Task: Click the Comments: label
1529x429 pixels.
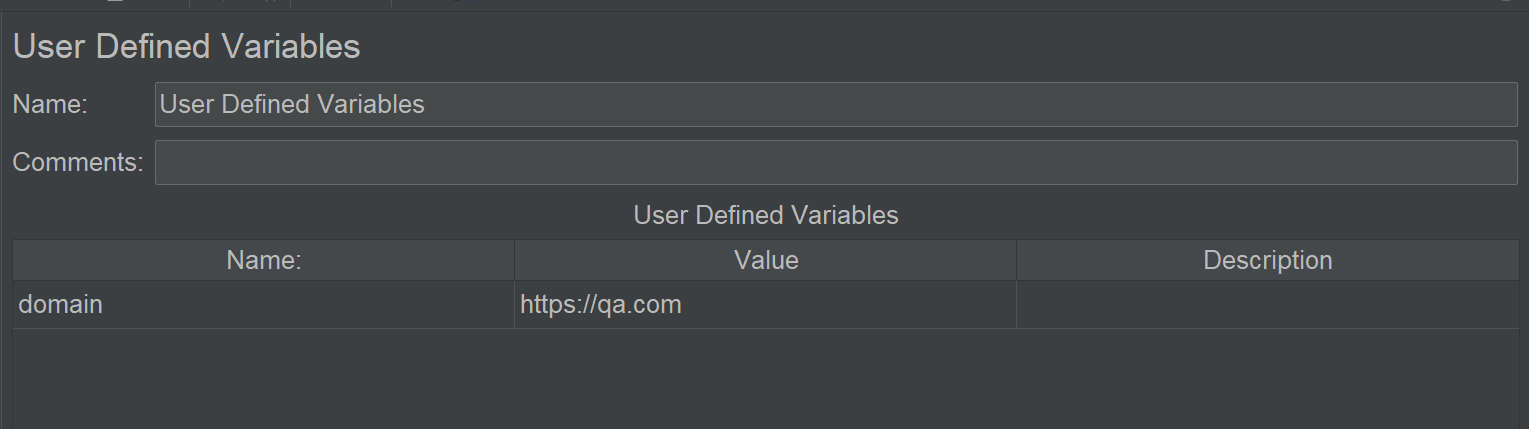Action: tap(78, 162)
